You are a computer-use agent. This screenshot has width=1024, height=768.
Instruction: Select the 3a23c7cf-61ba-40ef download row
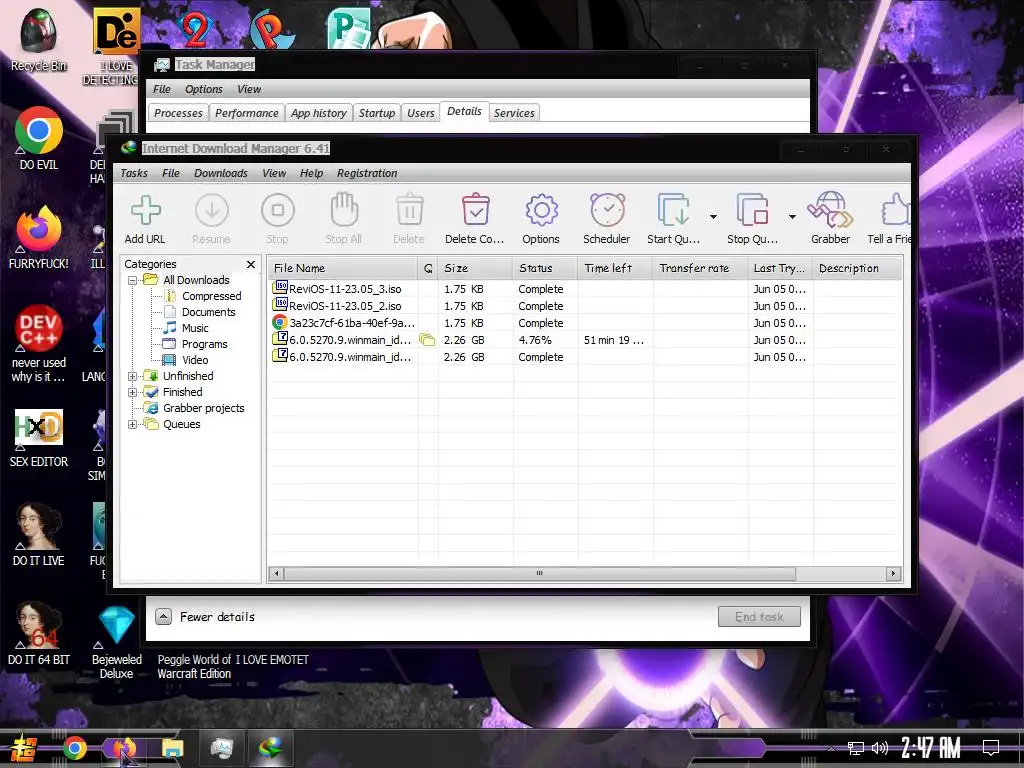click(585, 323)
